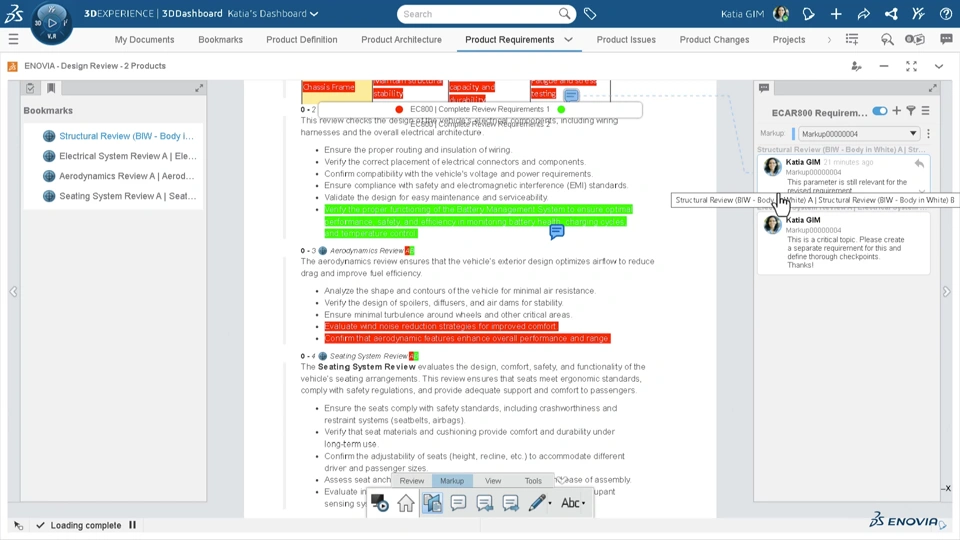Open the Product Requirements tab dropdown arrow
Screen dimensions: 960x540
(x=569, y=40)
